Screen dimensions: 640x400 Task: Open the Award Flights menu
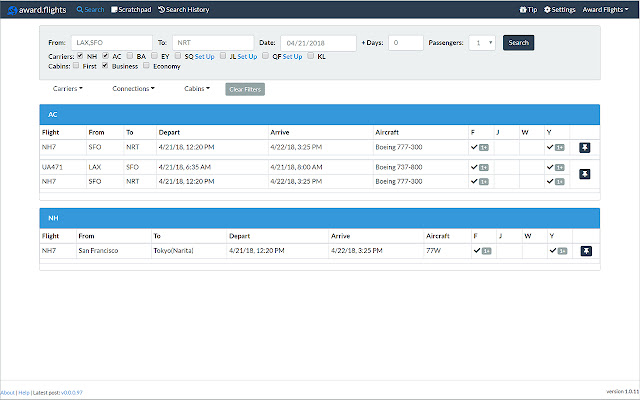point(606,9)
